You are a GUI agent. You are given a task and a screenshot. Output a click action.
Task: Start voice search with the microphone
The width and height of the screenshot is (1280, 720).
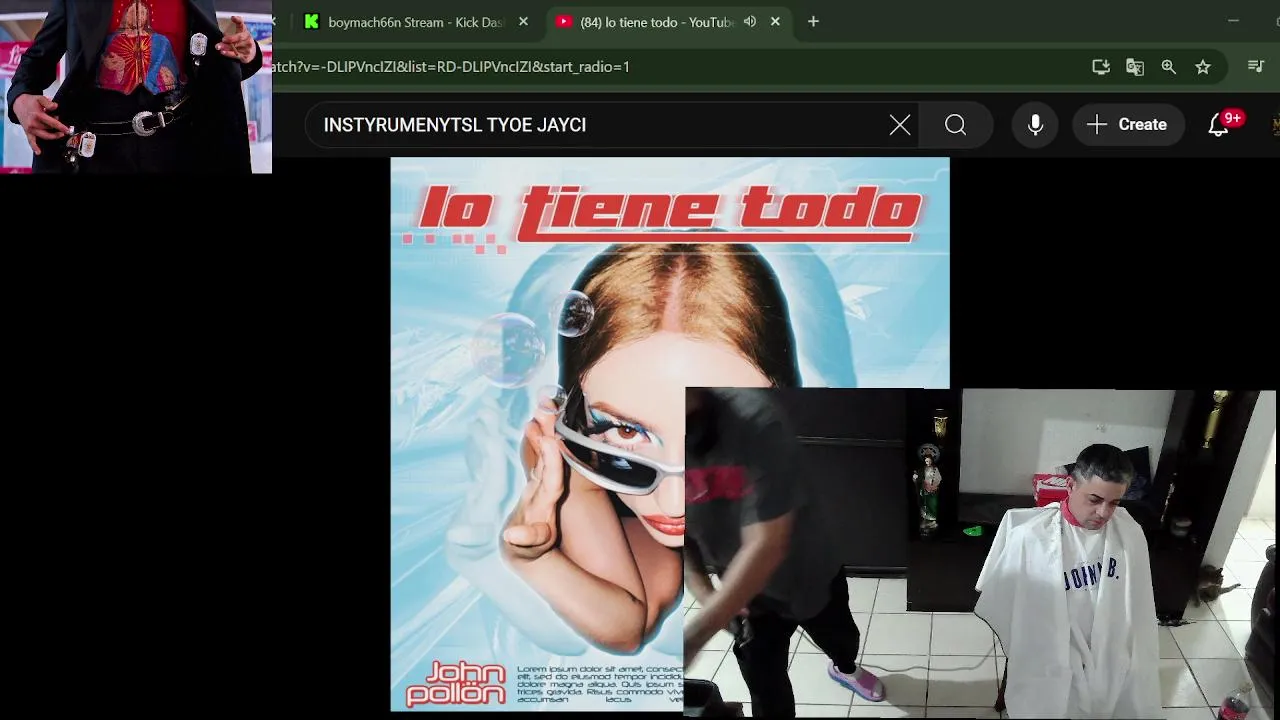click(x=1035, y=125)
